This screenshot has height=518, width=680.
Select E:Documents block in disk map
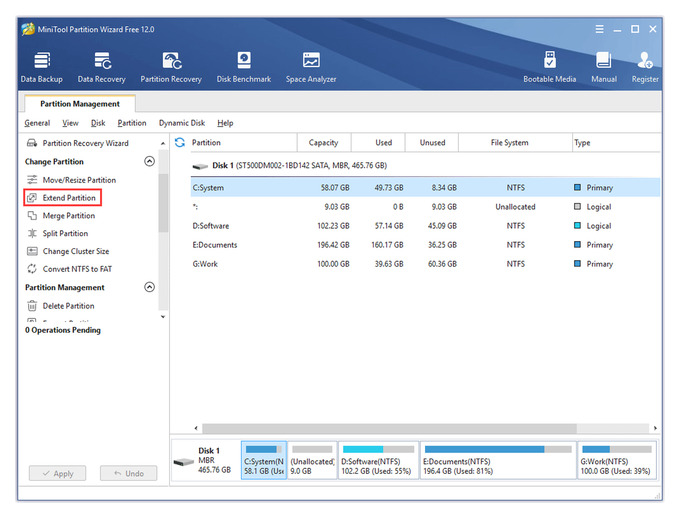tap(498, 460)
